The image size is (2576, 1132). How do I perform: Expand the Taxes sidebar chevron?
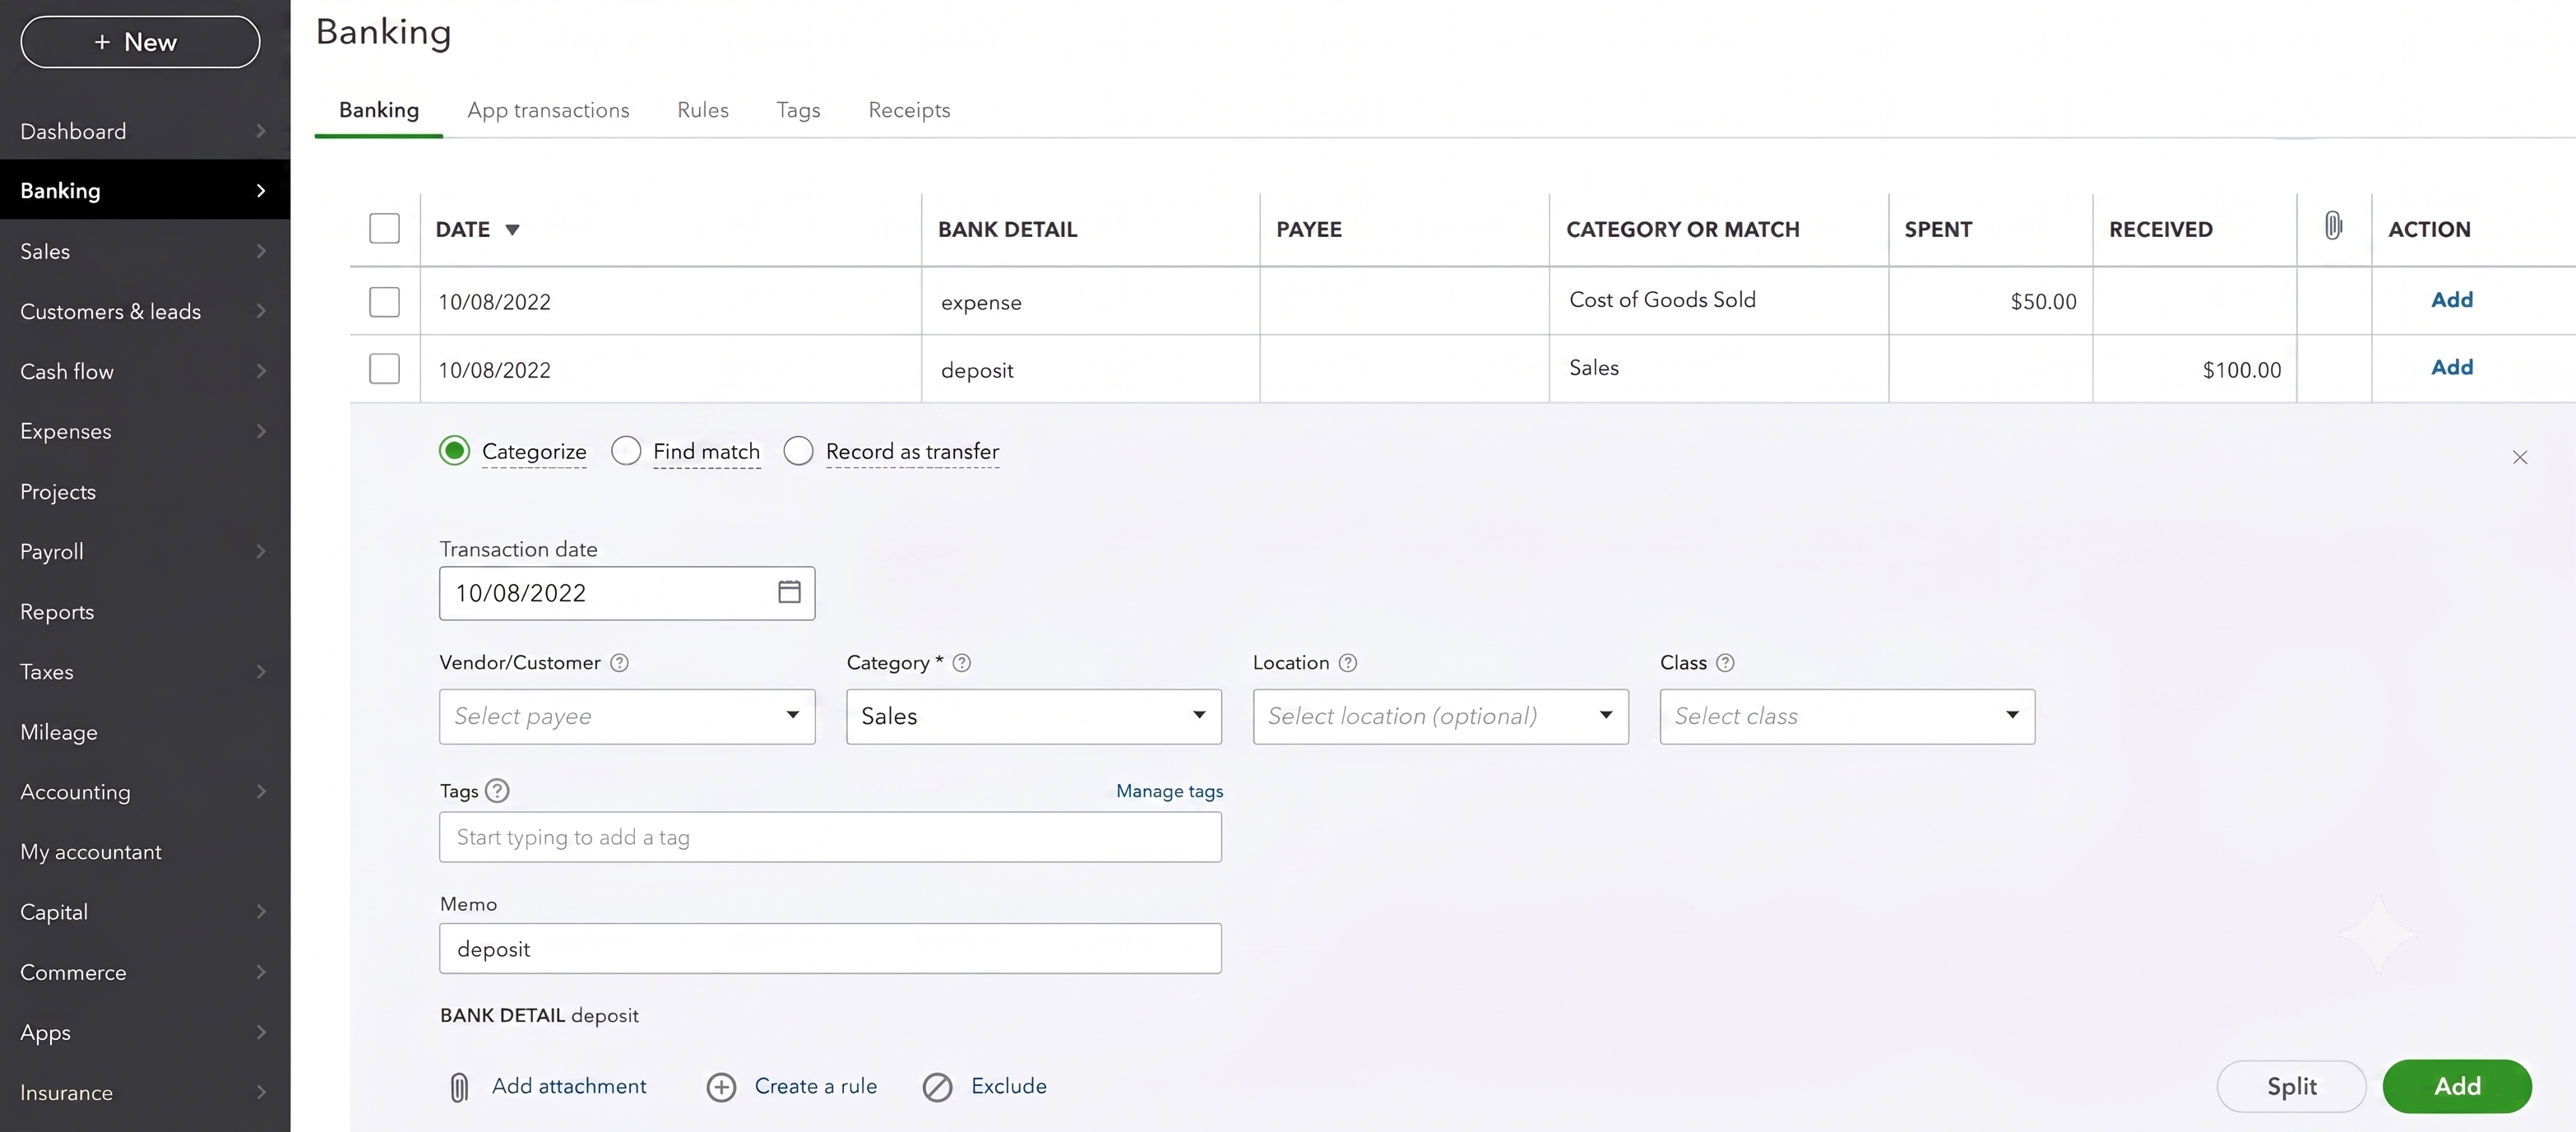point(261,671)
